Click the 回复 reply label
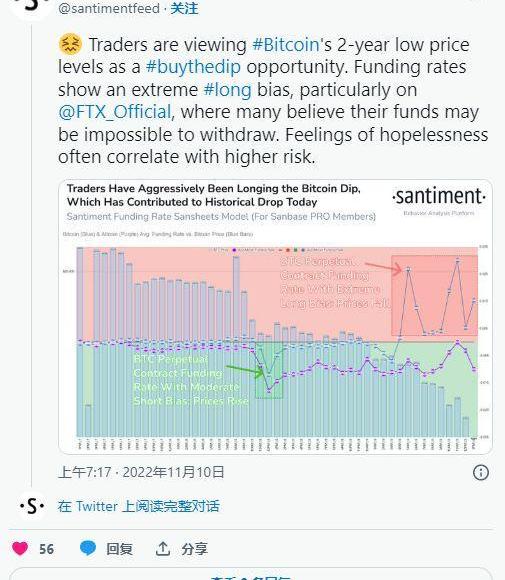The width and height of the screenshot is (505, 580). click(119, 549)
